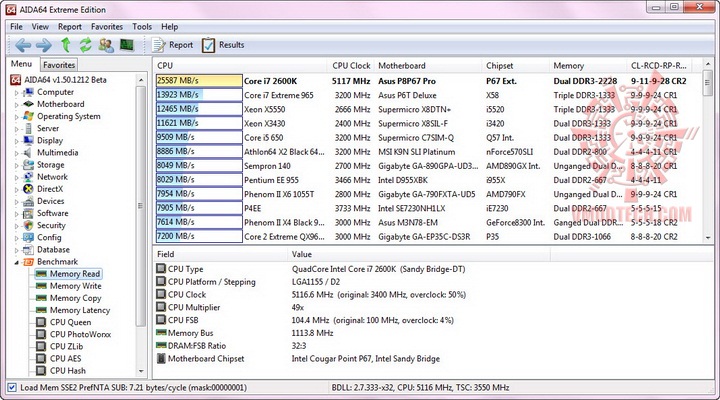The image size is (720, 400).
Task: Switch to the Favorites tab
Action: pos(59,65)
